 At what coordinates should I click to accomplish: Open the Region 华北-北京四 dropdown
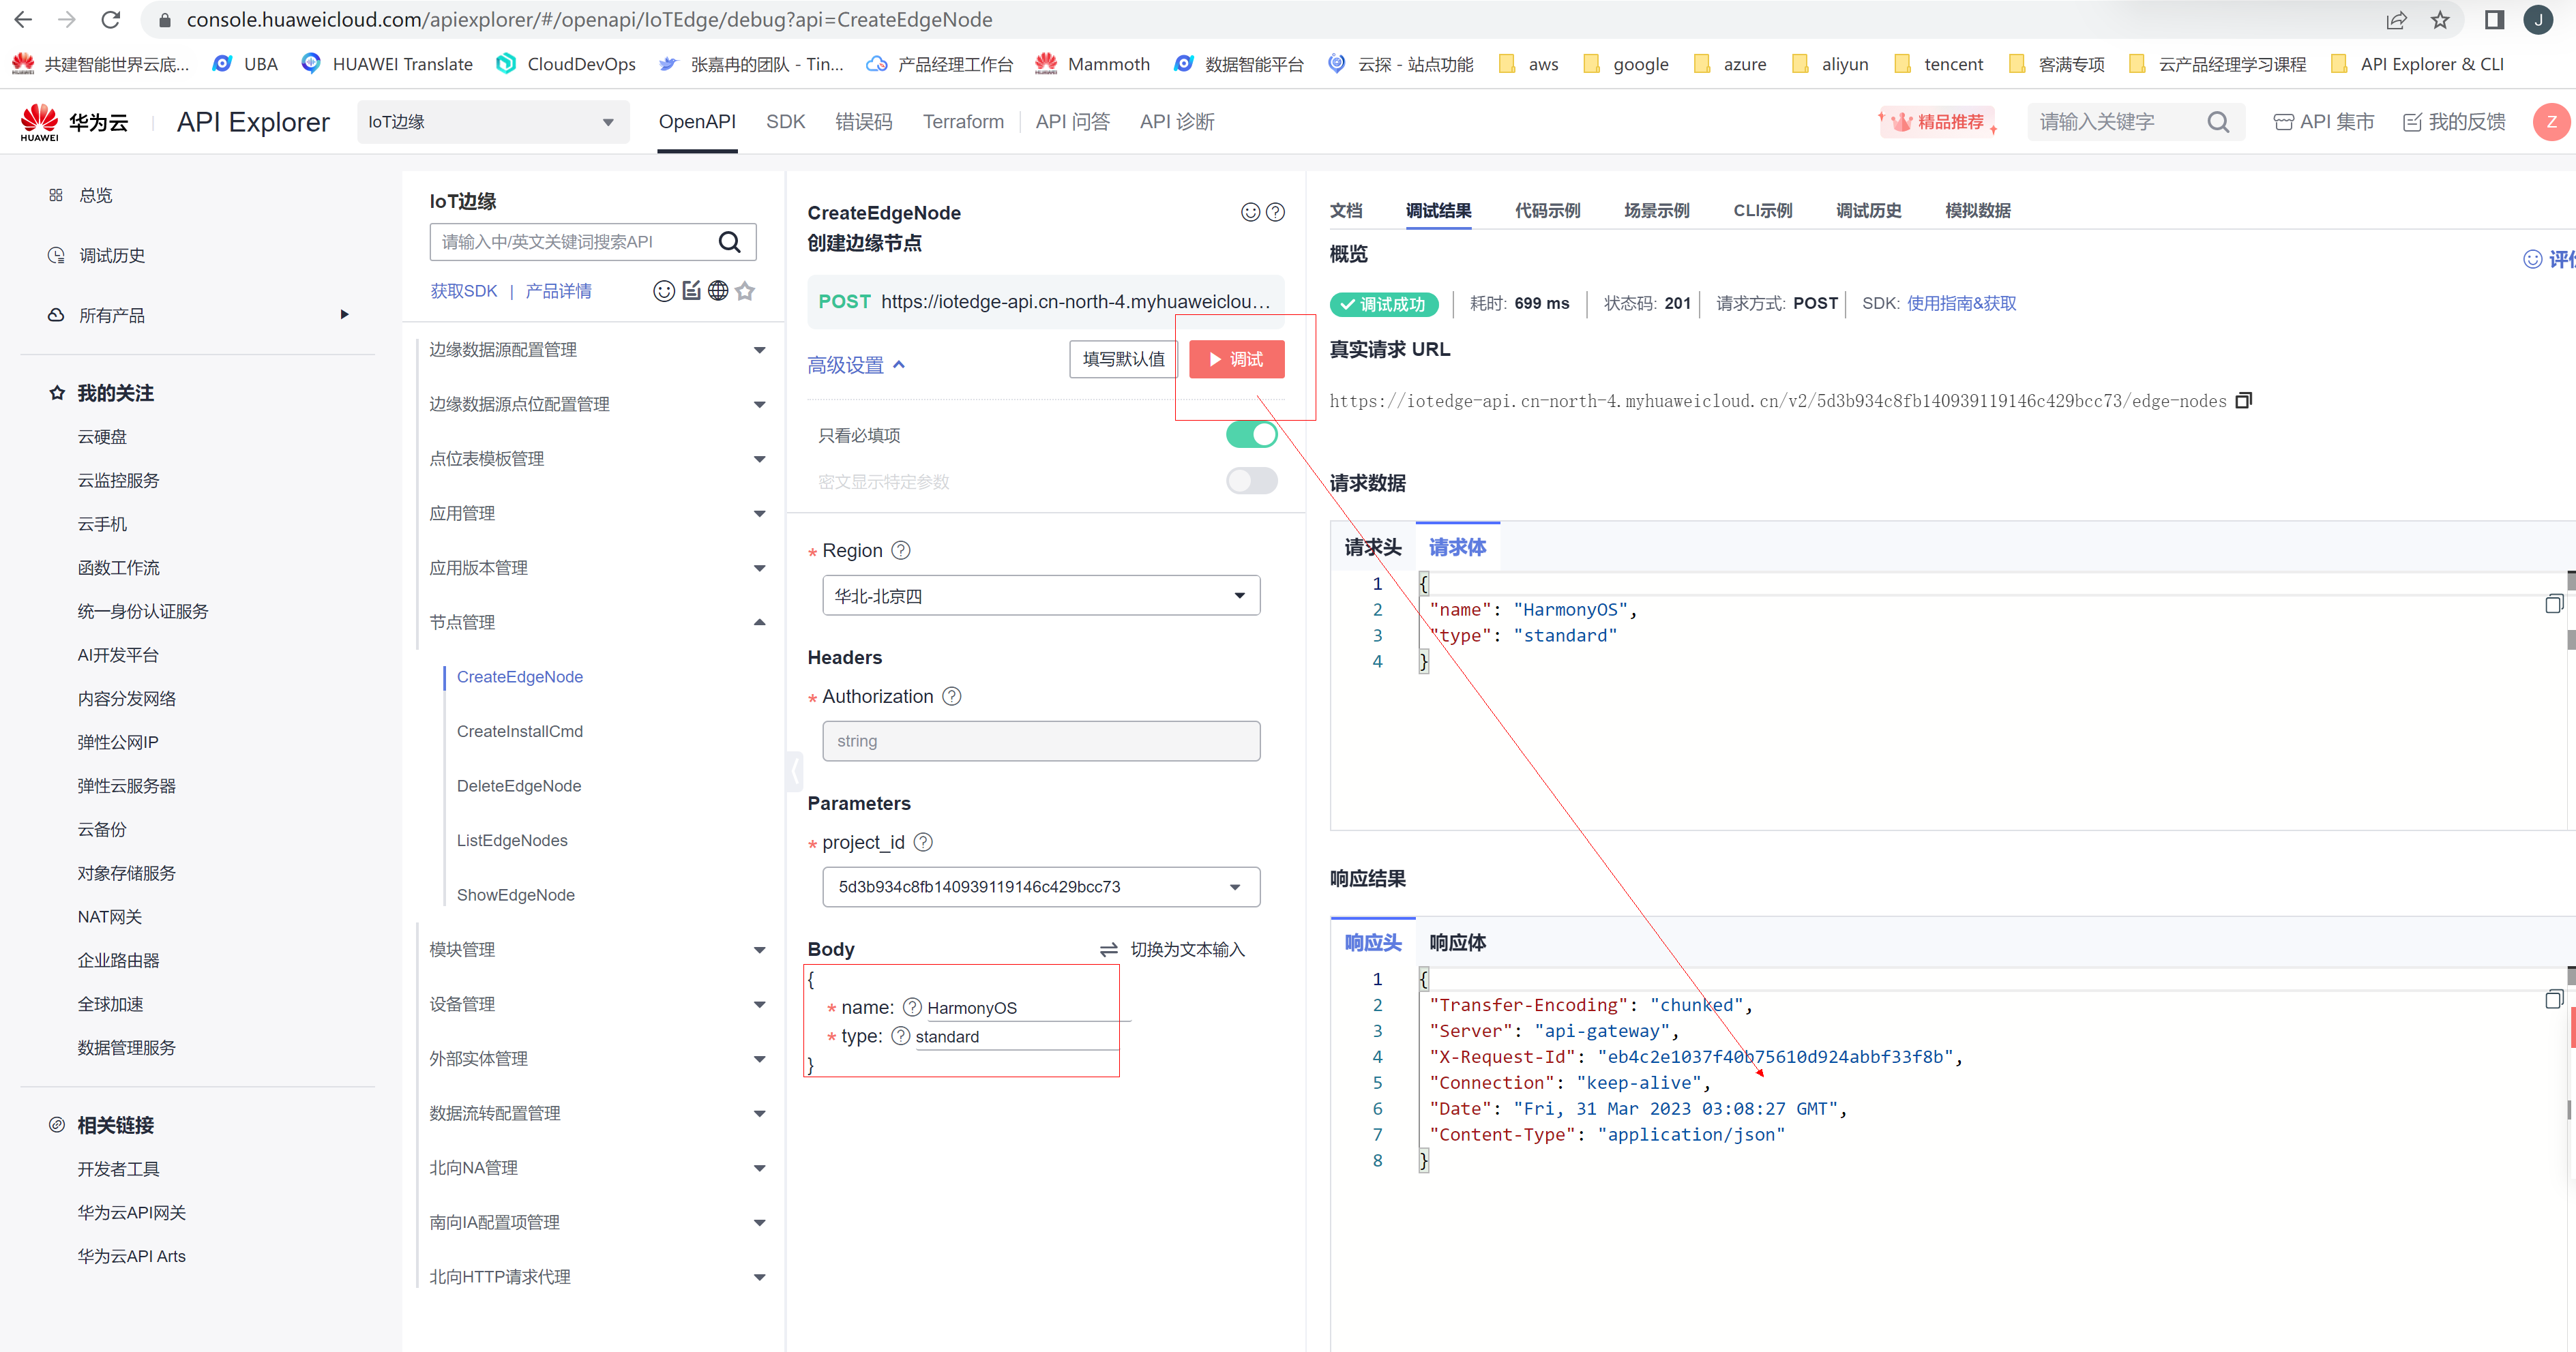[x=1040, y=596]
